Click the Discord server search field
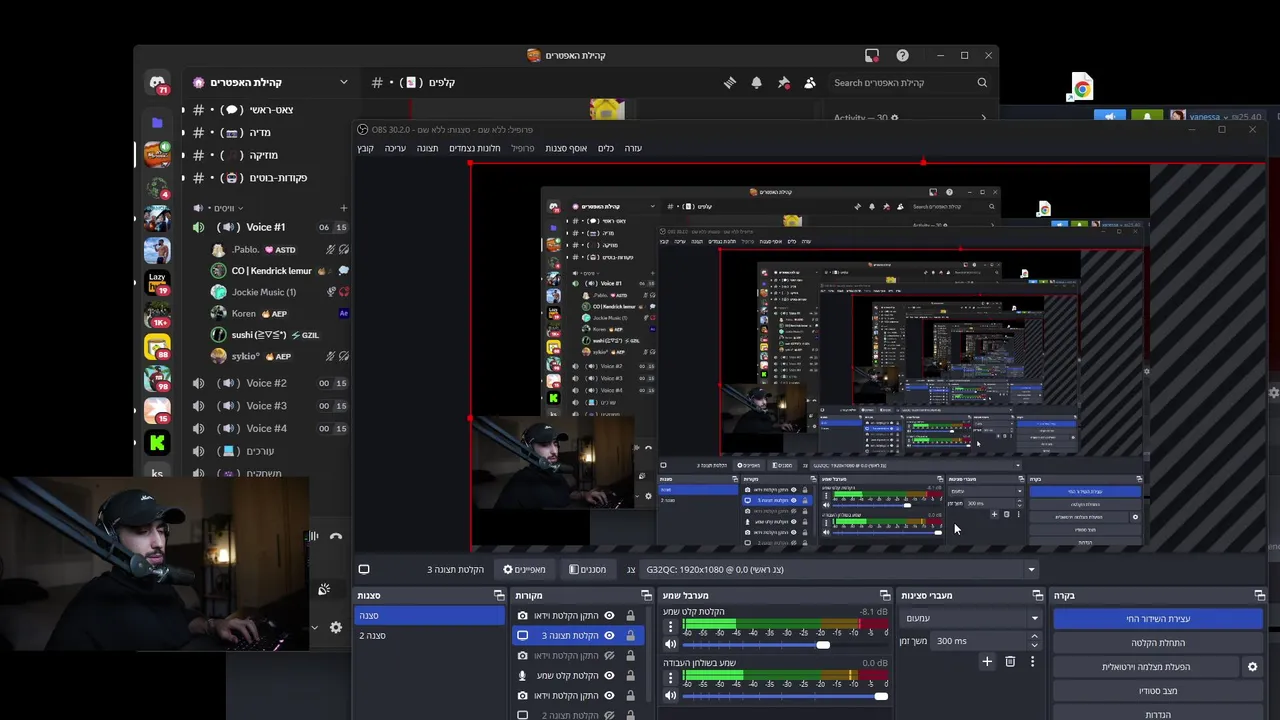This screenshot has height=720, width=1280. coord(910,83)
